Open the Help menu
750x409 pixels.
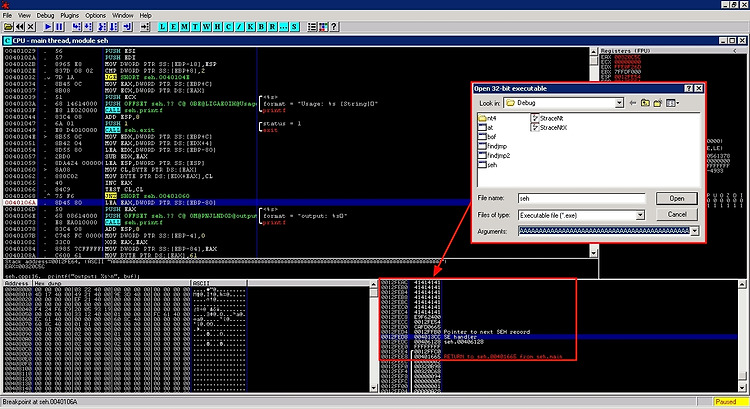click(145, 15)
